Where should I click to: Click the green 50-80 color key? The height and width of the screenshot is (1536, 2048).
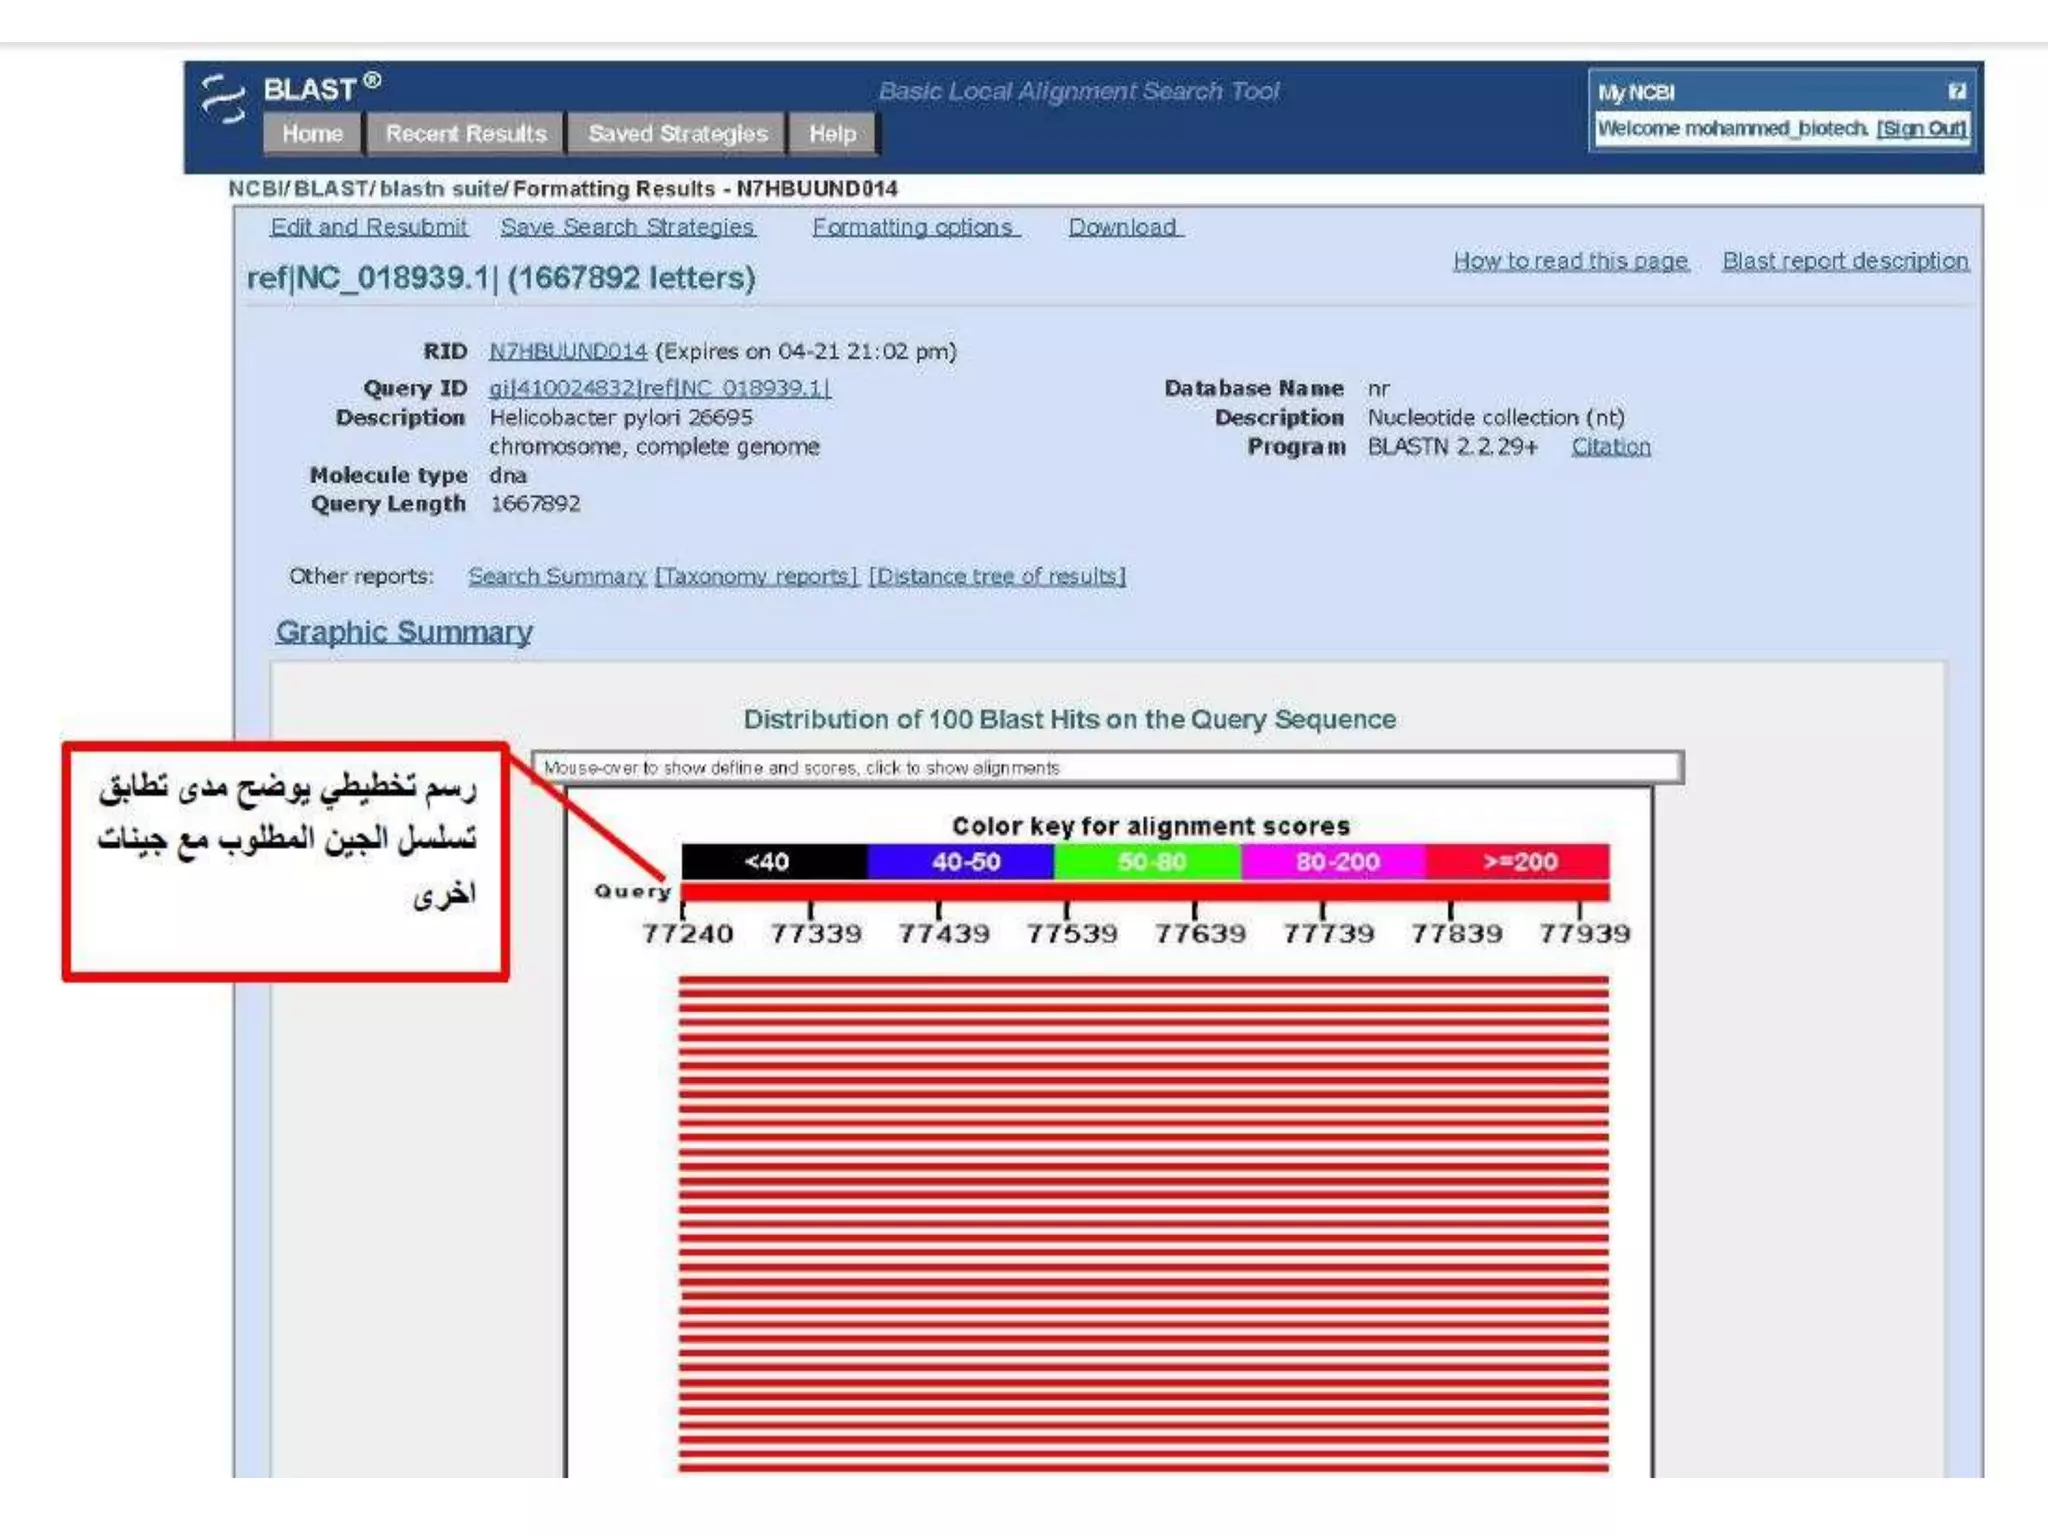(x=1147, y=862)
